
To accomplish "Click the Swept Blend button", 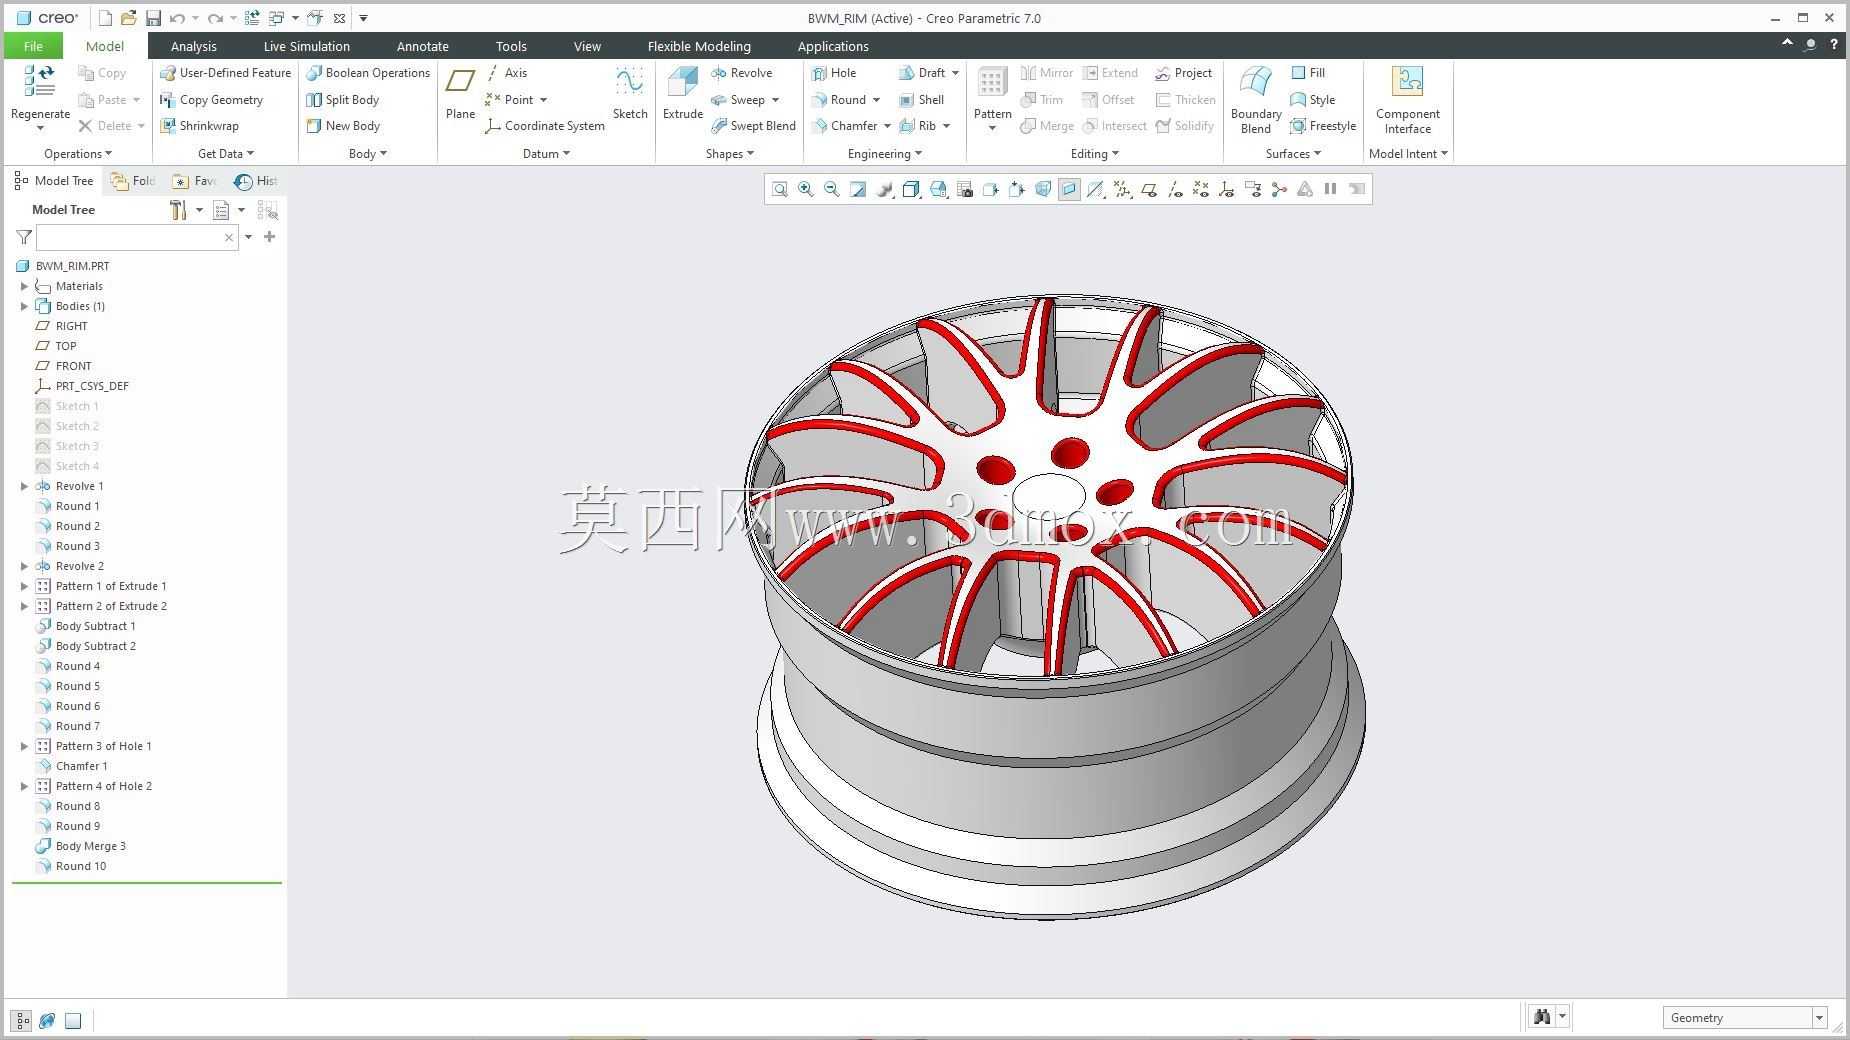I will (x=753, y=126).
